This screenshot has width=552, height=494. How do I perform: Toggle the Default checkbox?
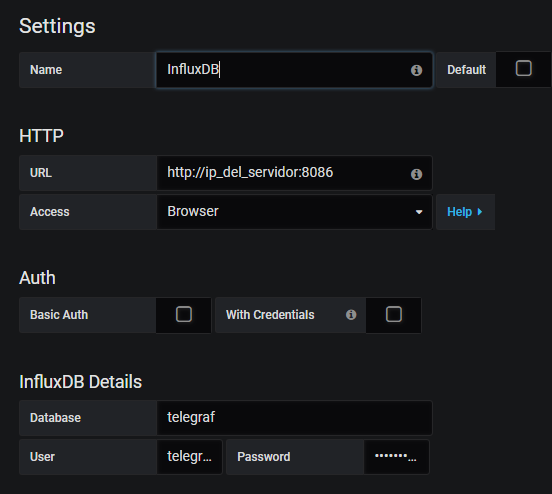tap(523, 68)
